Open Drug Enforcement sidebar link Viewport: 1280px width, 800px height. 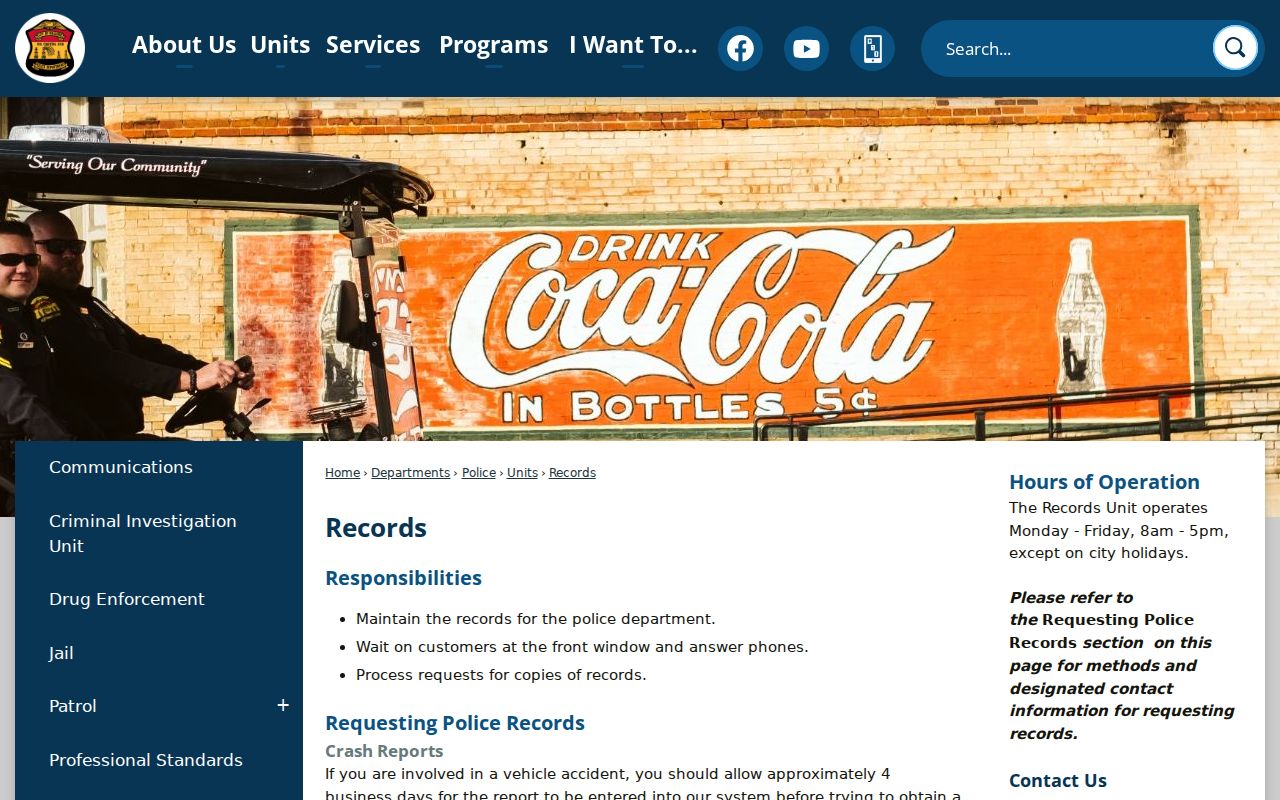[x=127, y=599]
